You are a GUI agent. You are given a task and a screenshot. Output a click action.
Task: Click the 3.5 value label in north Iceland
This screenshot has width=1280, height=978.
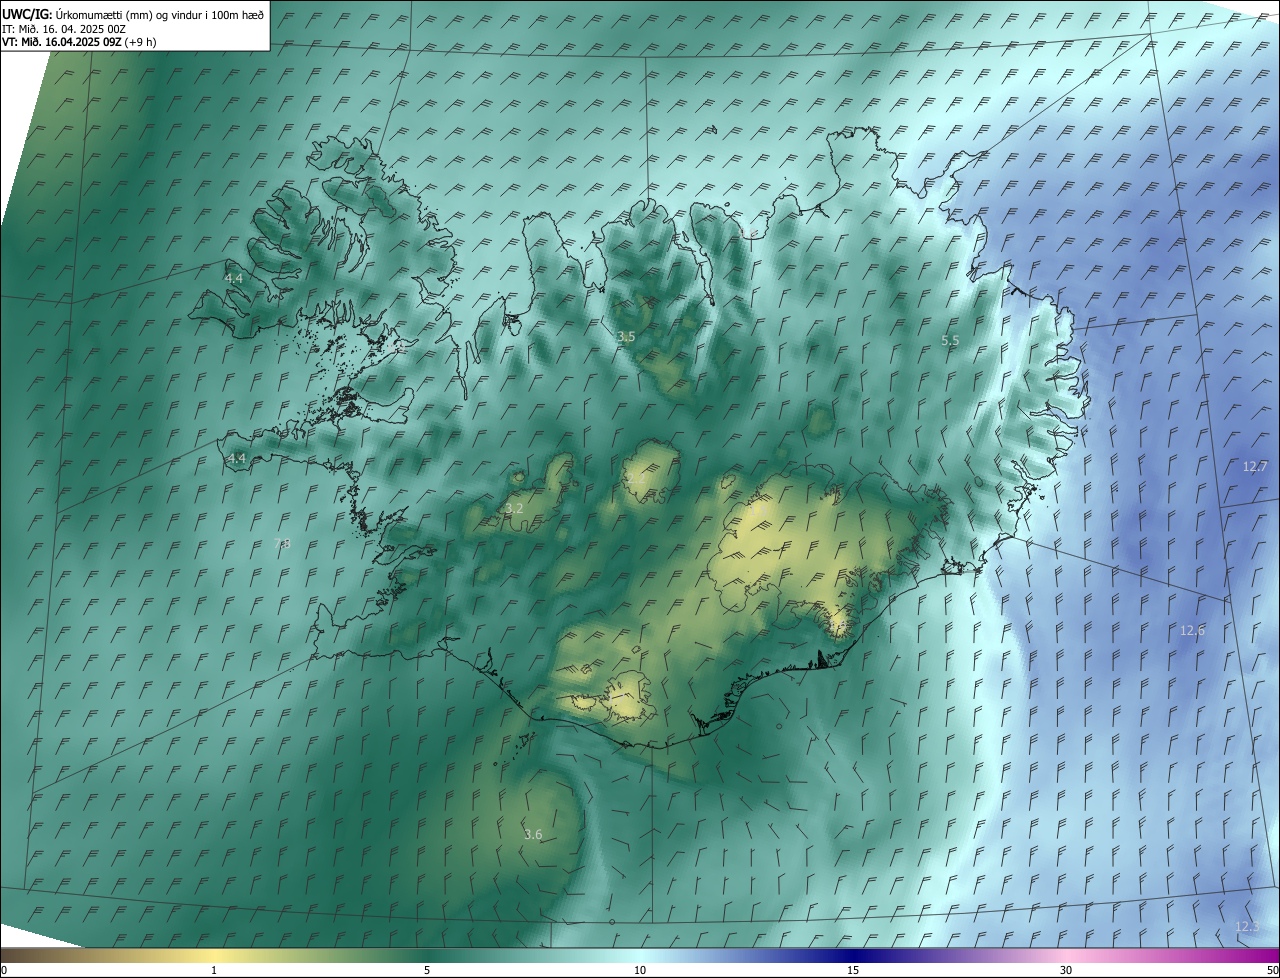click(626, 337)
